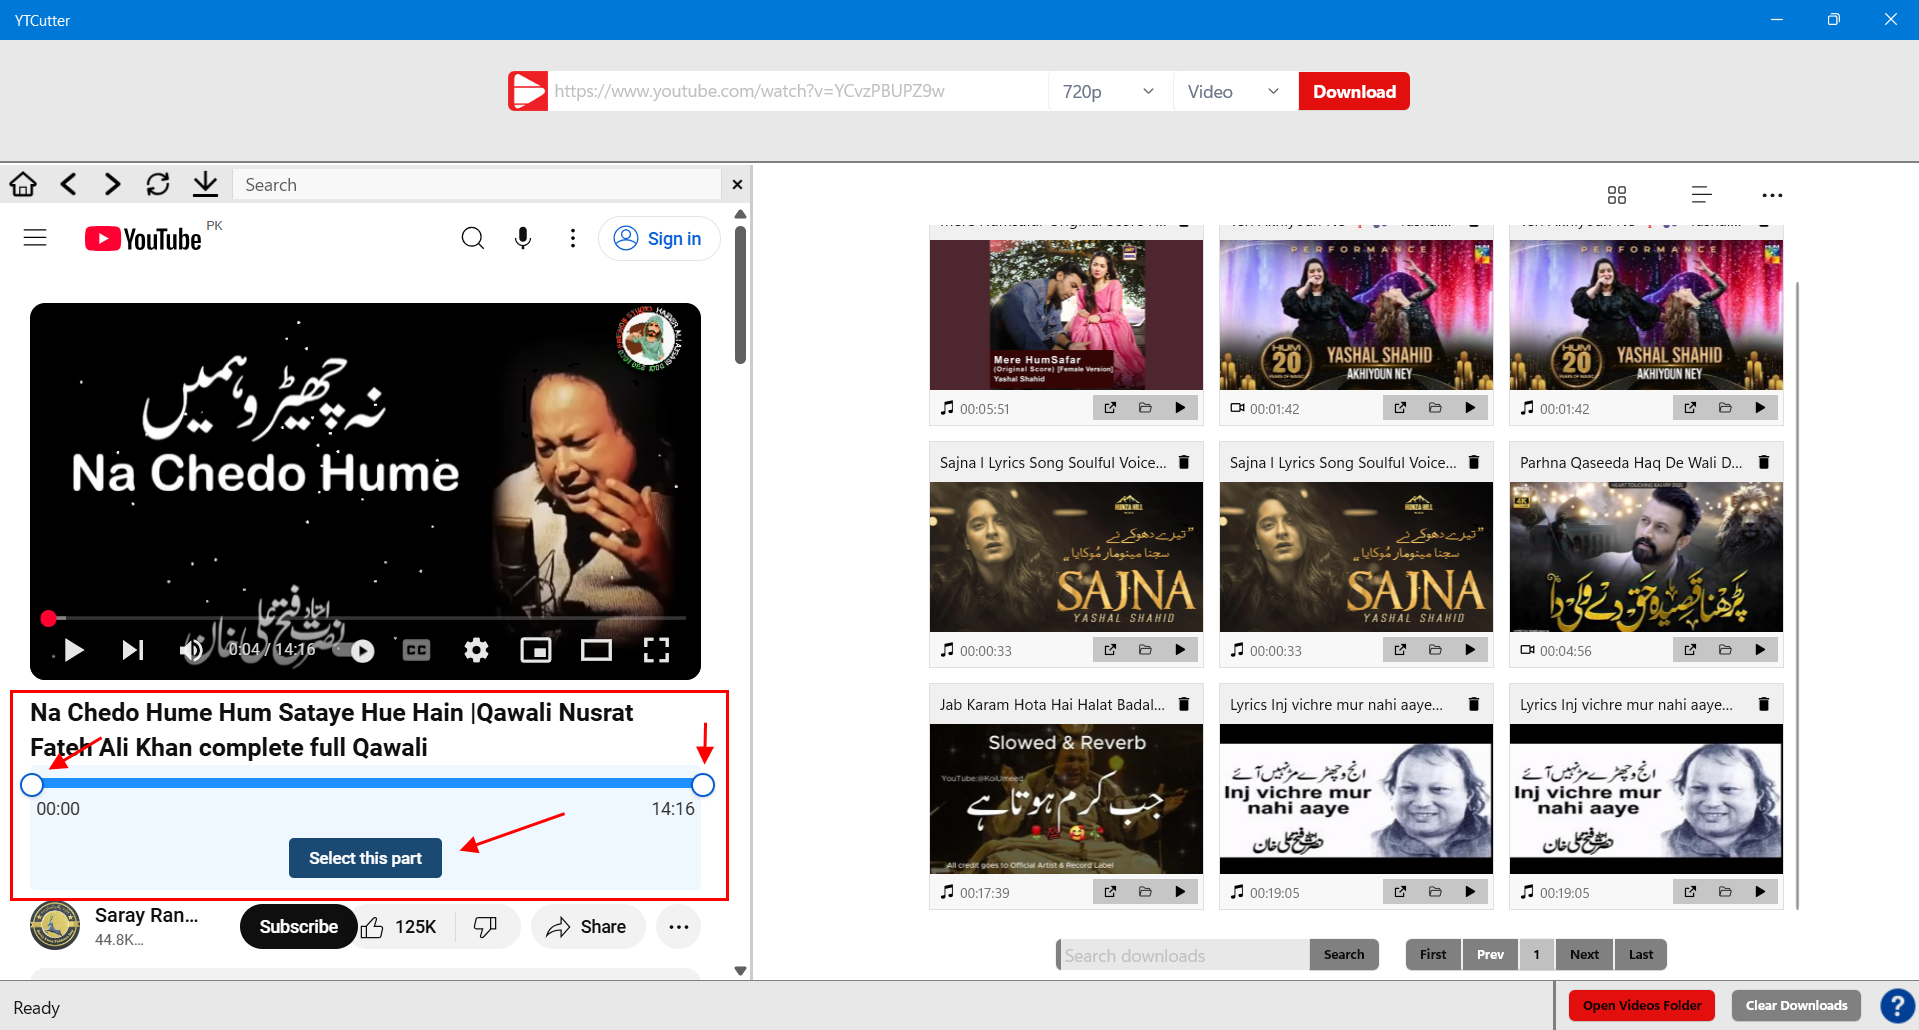Navigate forward in the embedded browser
1919x1030 pixels.
click(112, 184)
